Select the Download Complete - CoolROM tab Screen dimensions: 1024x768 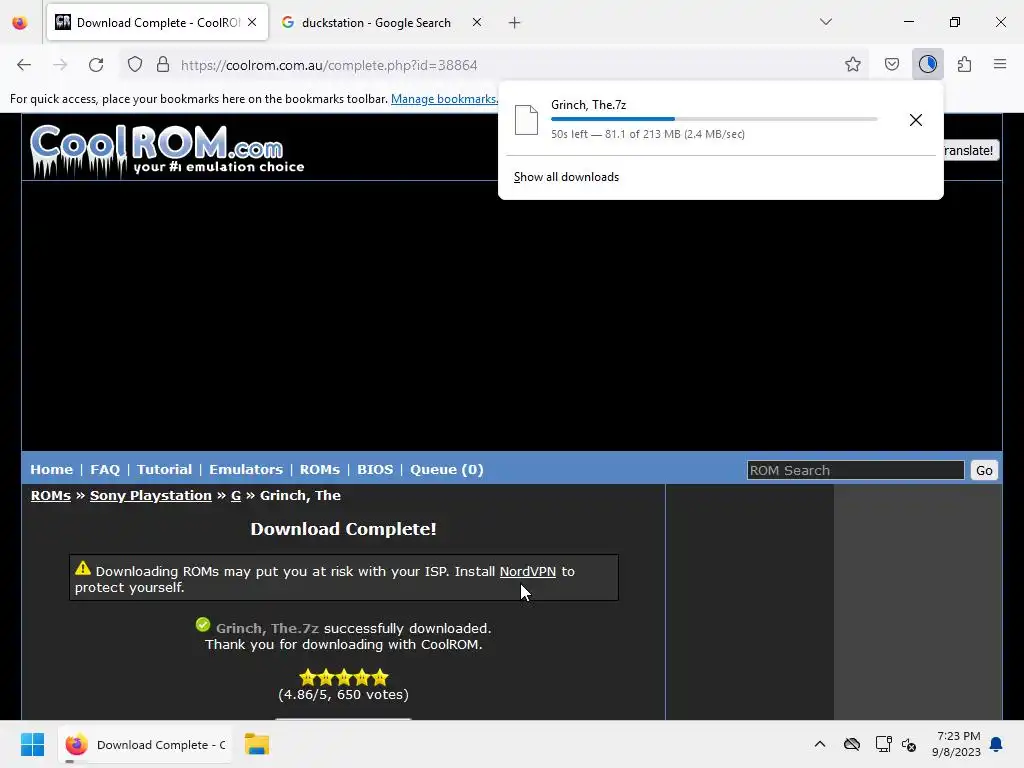pos(157,23)
